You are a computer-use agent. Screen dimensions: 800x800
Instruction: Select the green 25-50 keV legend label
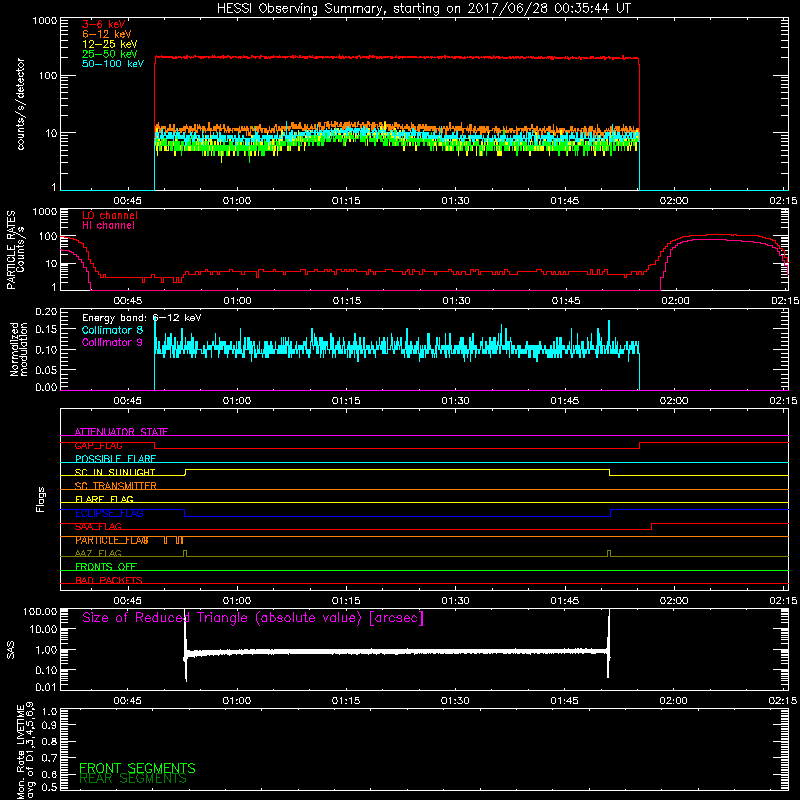coord(109,54)
